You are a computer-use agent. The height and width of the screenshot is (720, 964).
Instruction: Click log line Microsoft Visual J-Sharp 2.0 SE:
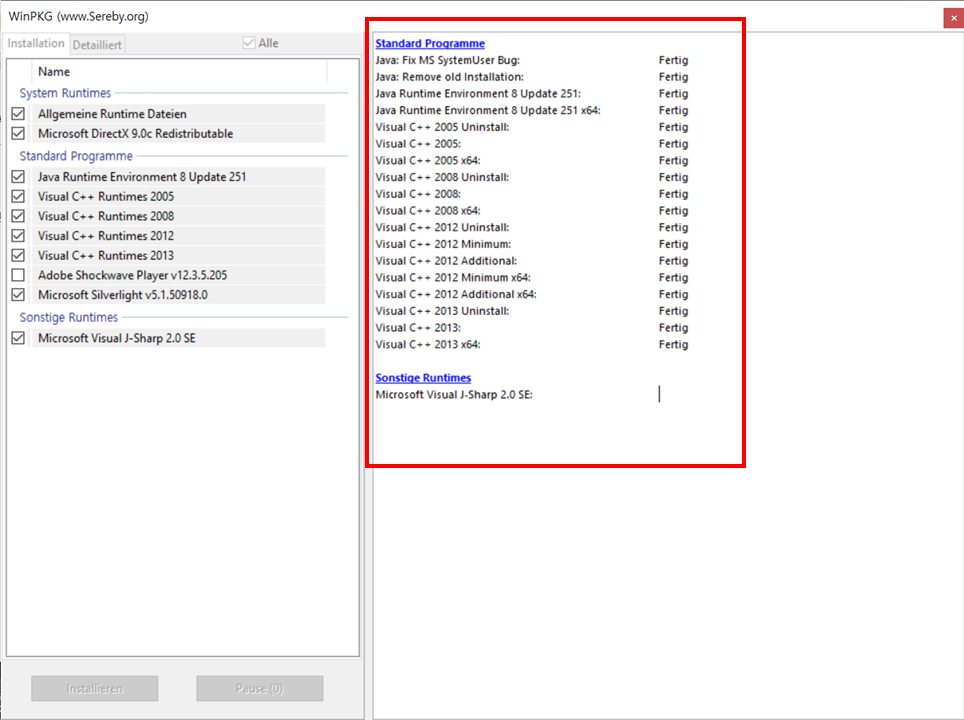(x=454, y=395)
